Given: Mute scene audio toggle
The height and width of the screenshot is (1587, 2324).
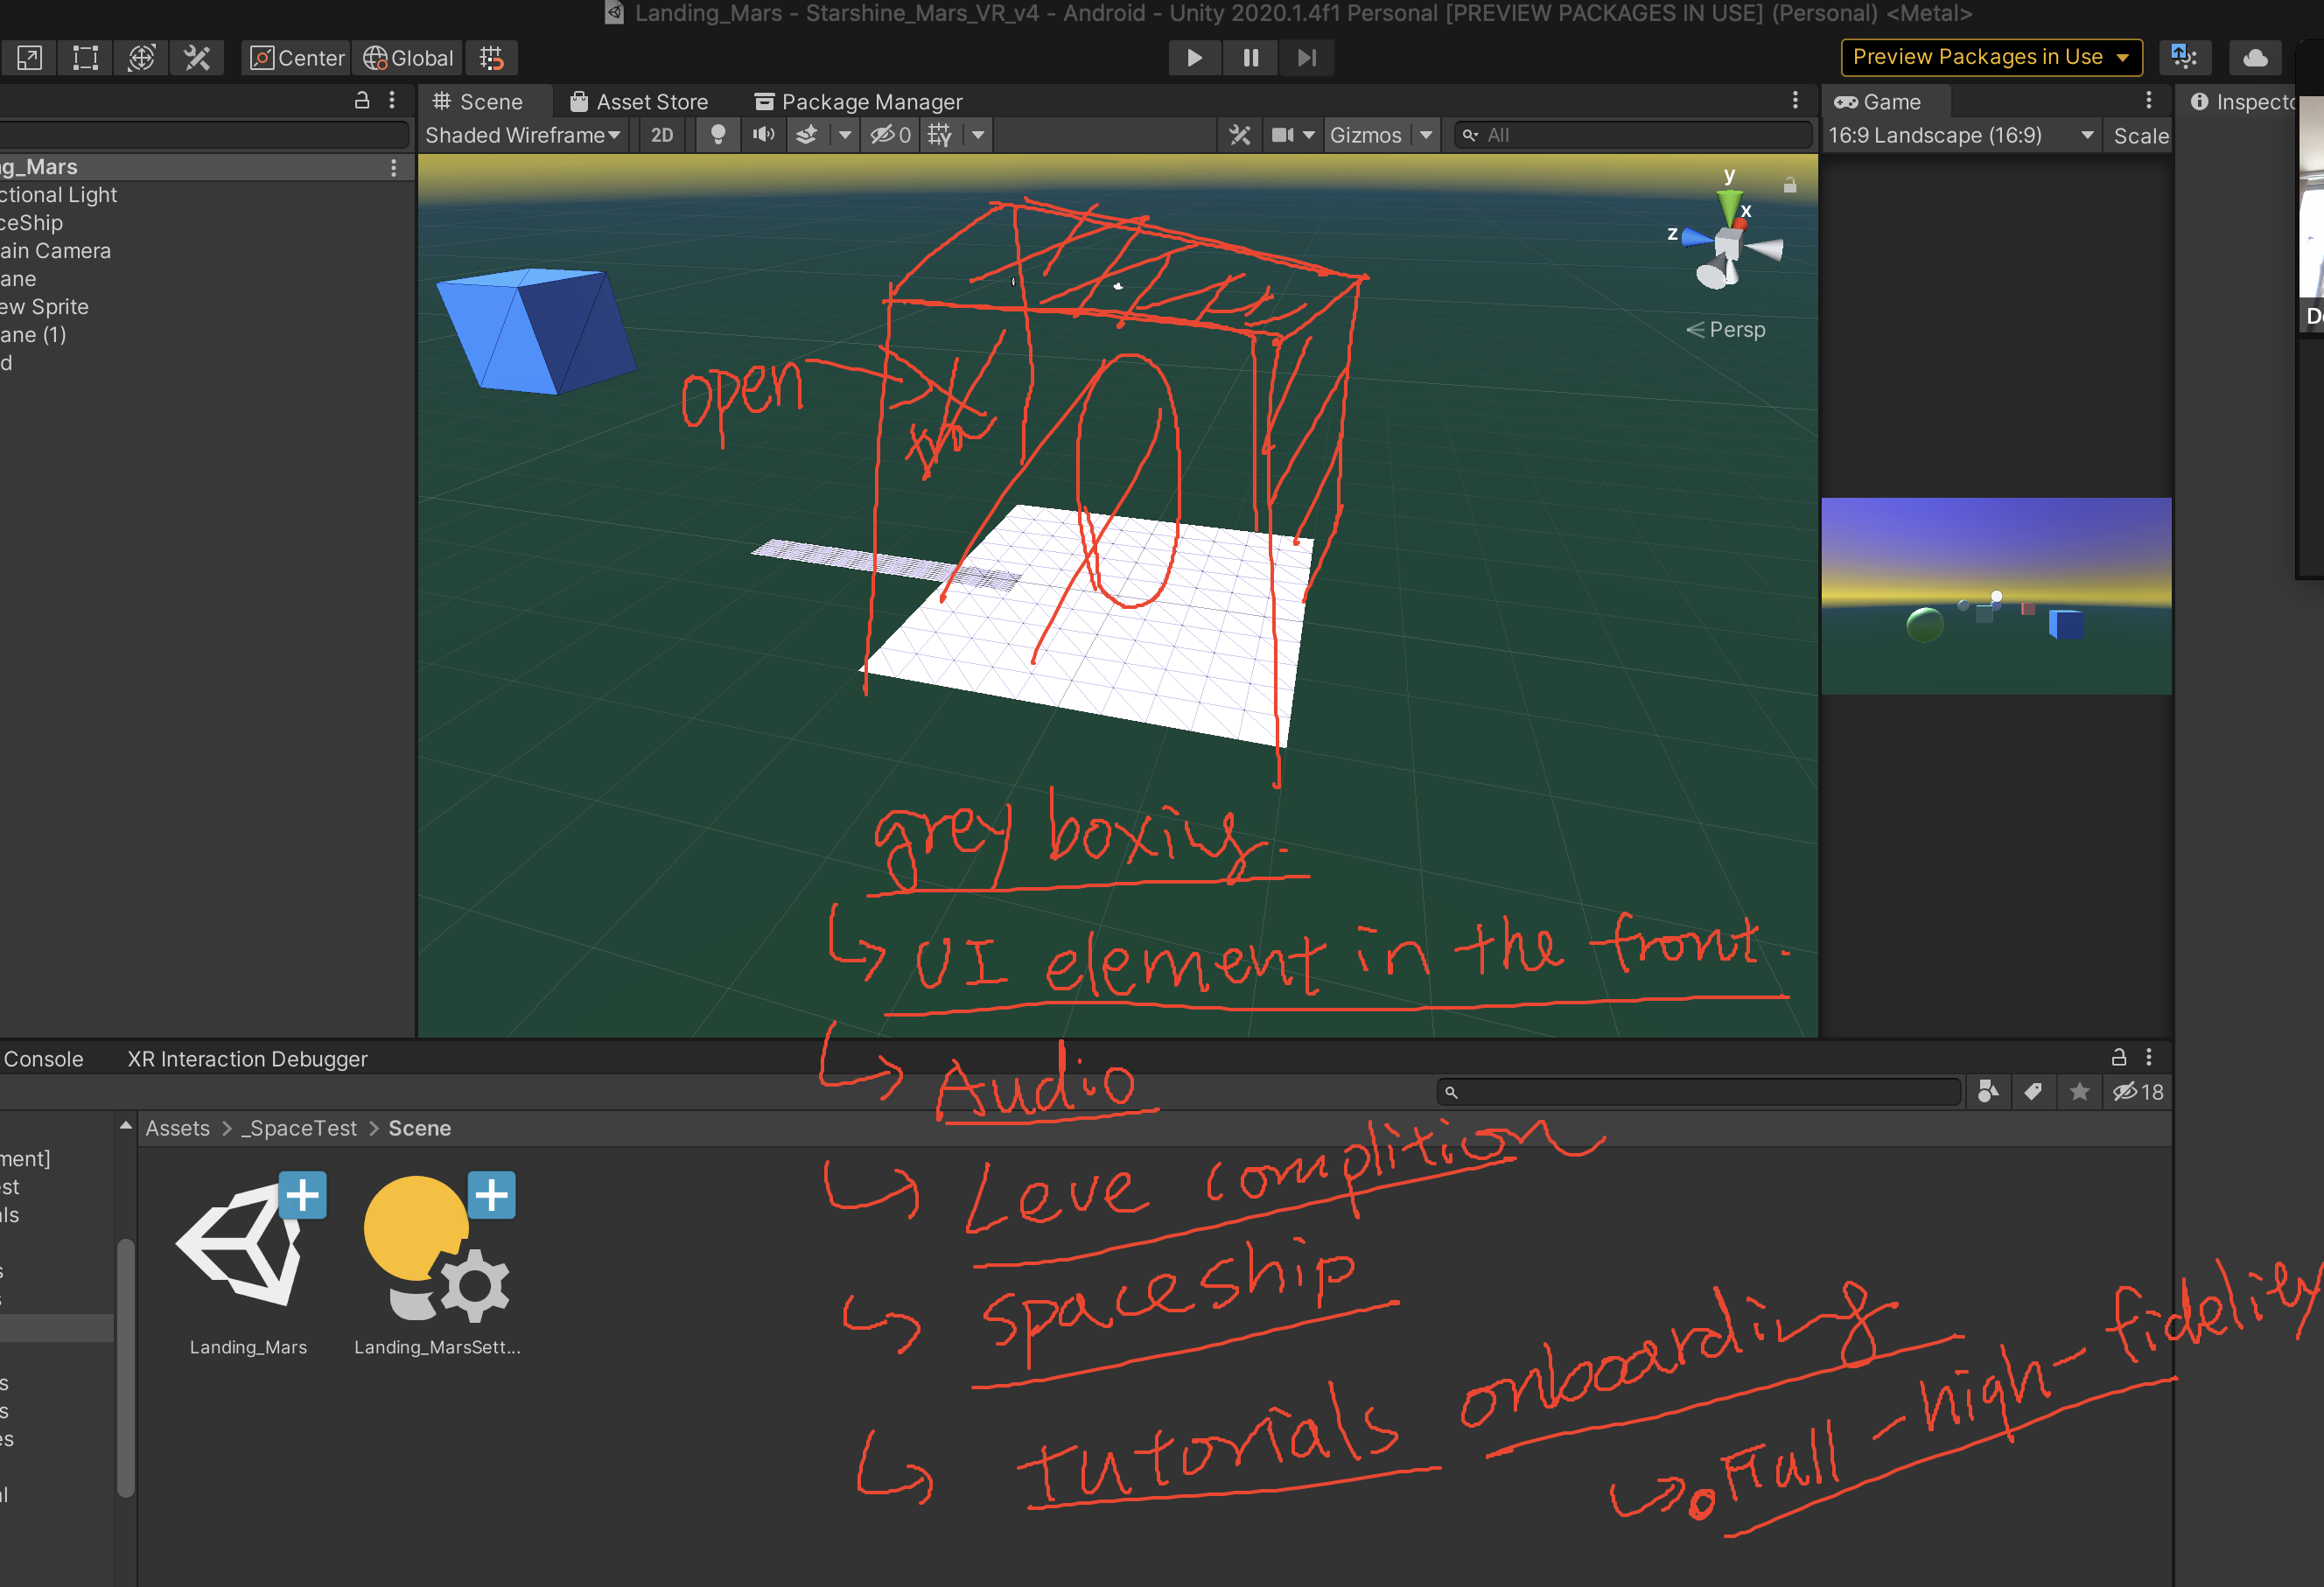Looking at the screenshot, I should pos(763,135).
